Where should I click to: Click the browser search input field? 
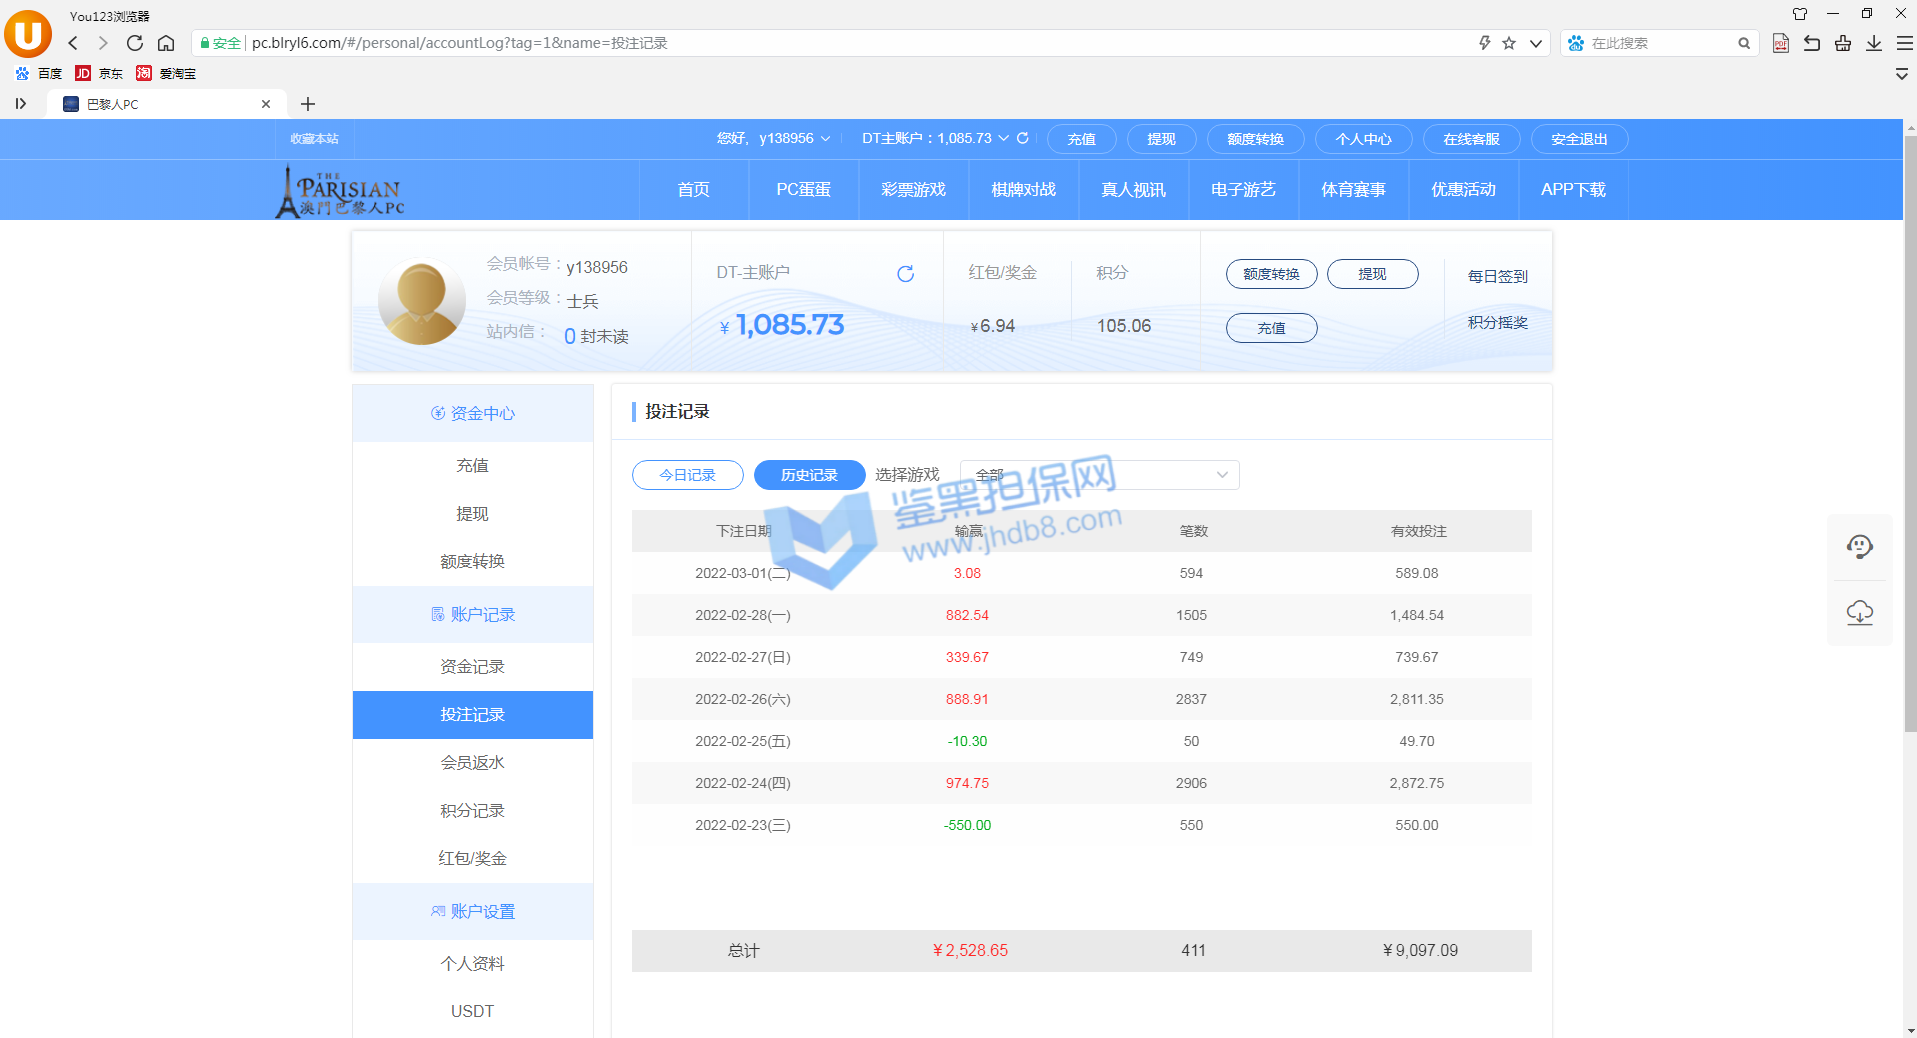coord(1660,43)
